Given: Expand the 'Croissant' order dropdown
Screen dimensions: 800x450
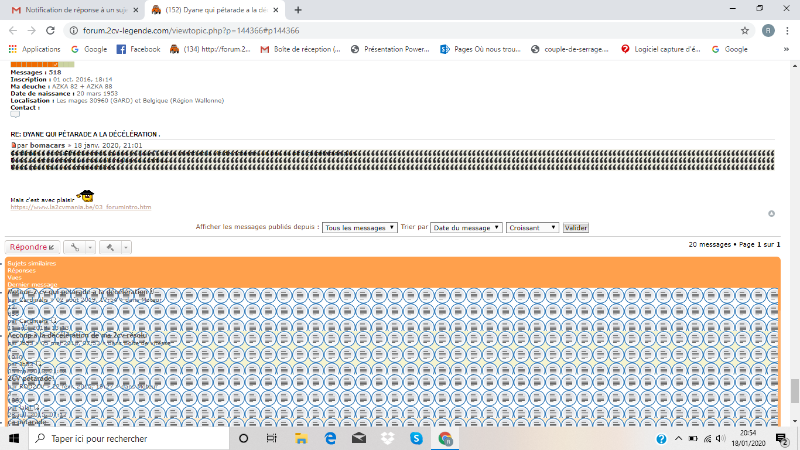Looking at the screenshot, I should 532,228.
